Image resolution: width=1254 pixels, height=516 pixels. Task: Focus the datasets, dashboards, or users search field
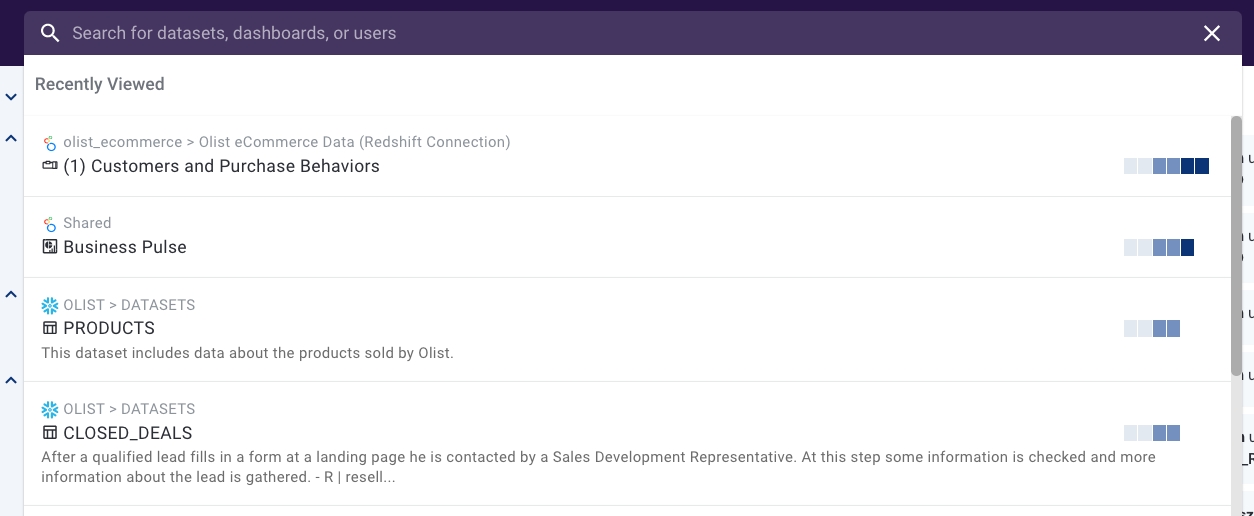pyautogui.click(x=600, y=33)
